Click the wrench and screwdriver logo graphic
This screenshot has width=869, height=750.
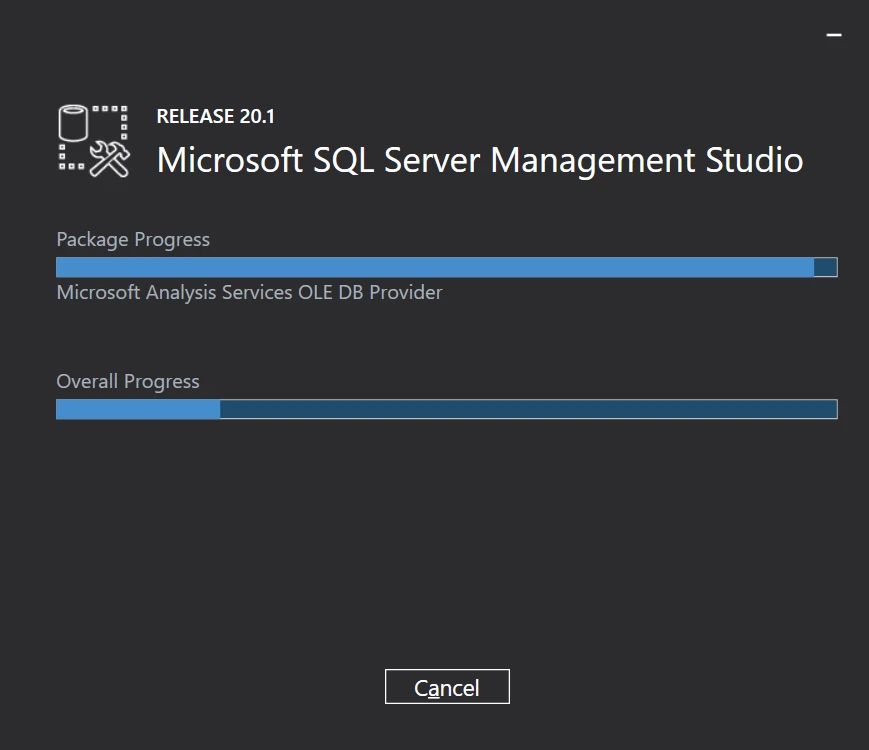(x=110, y=159)
